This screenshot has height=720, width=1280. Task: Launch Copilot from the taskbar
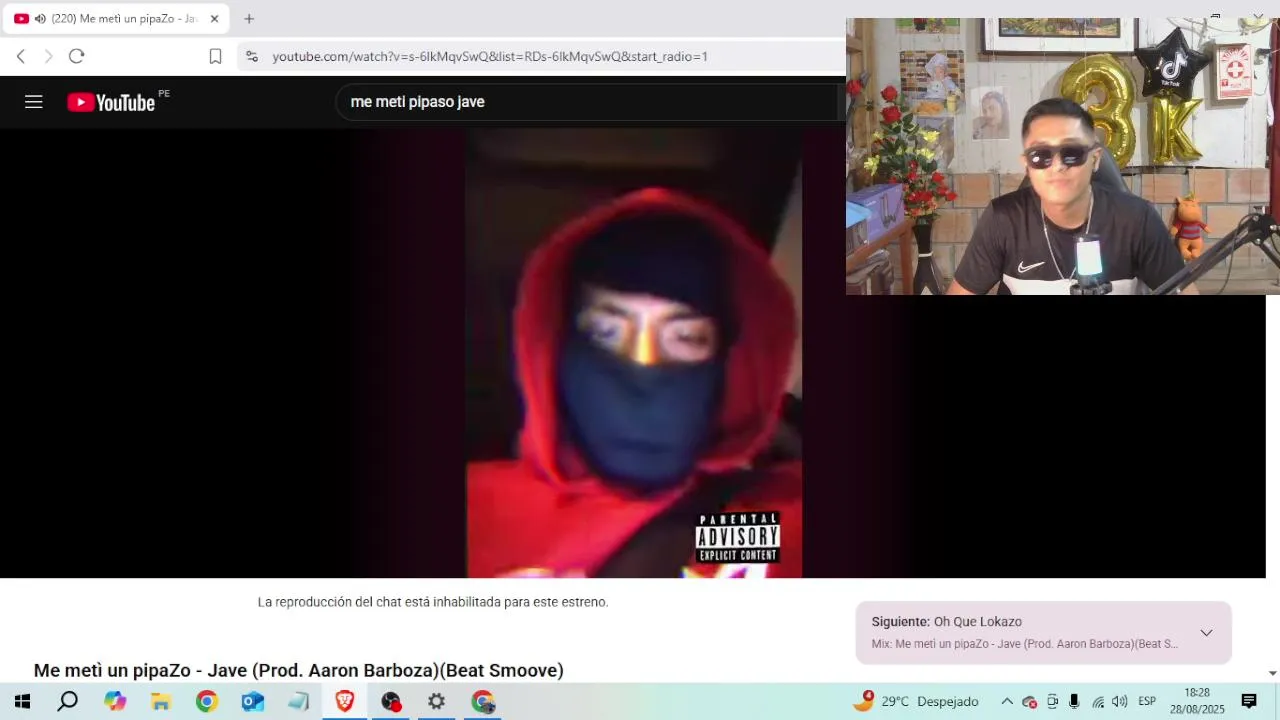(115, 701)
